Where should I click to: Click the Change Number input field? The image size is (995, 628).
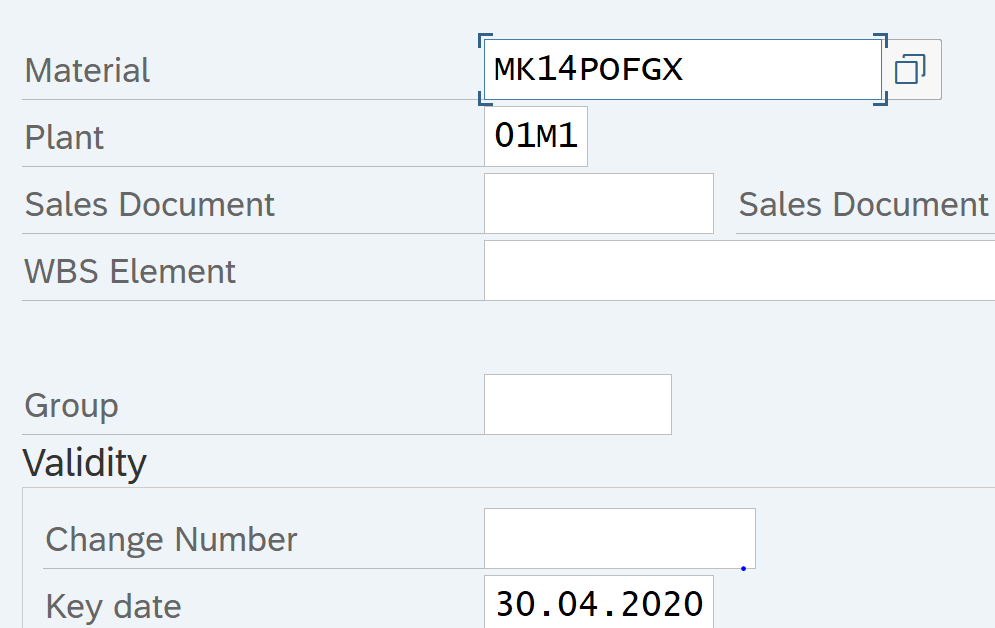[x=619, y=539]
